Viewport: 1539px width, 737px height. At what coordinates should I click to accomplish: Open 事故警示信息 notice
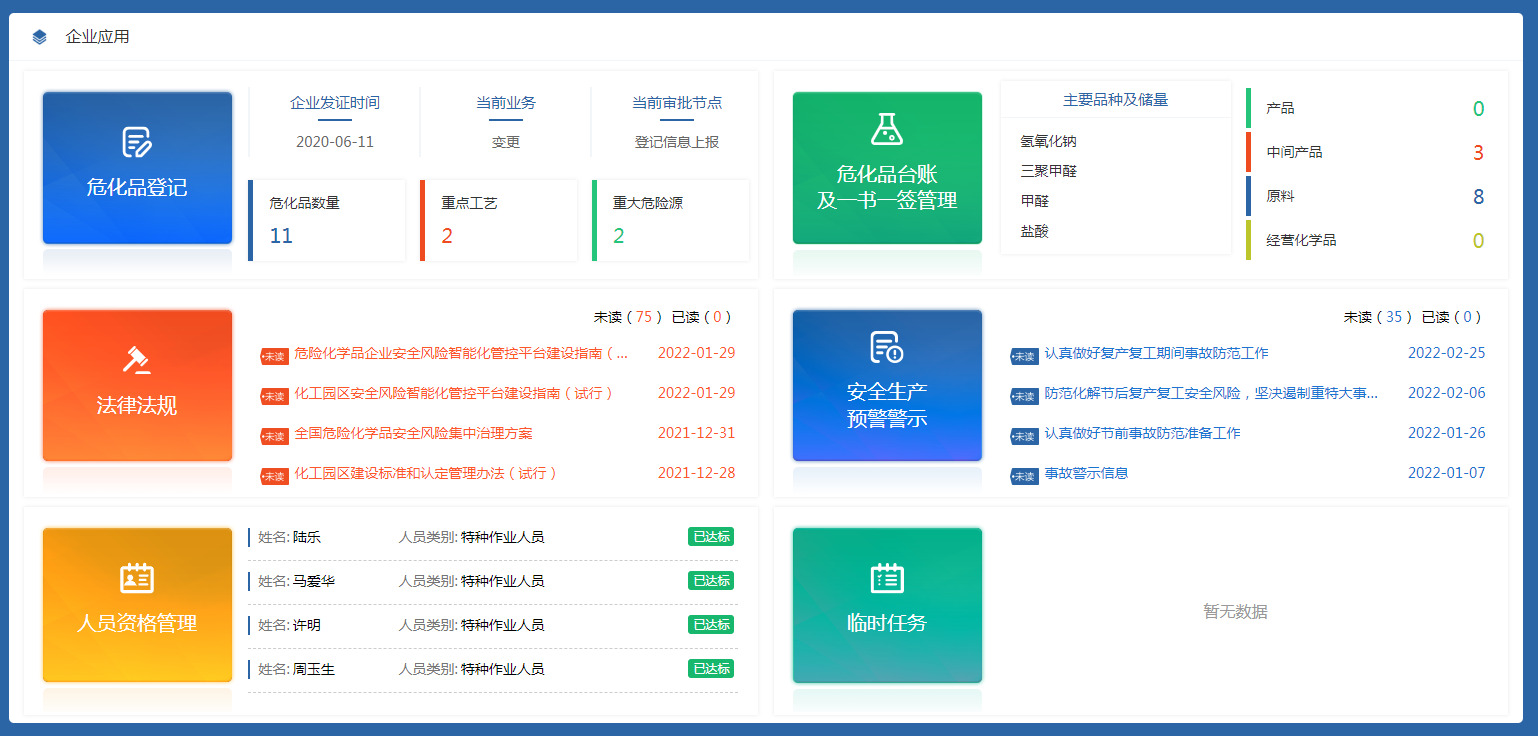tap(1086, 473)
